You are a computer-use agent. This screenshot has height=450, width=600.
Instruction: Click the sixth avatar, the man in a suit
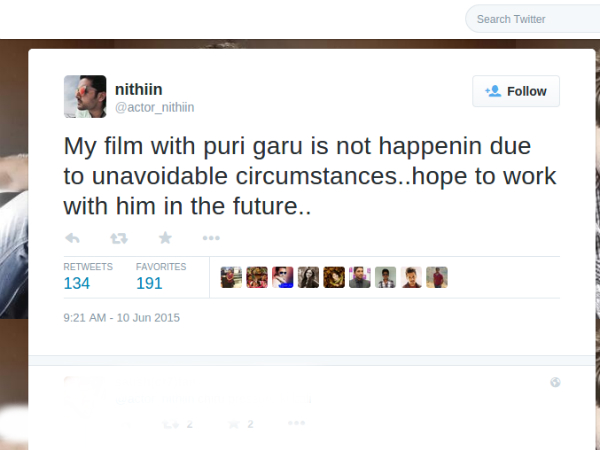pos(360,277)
